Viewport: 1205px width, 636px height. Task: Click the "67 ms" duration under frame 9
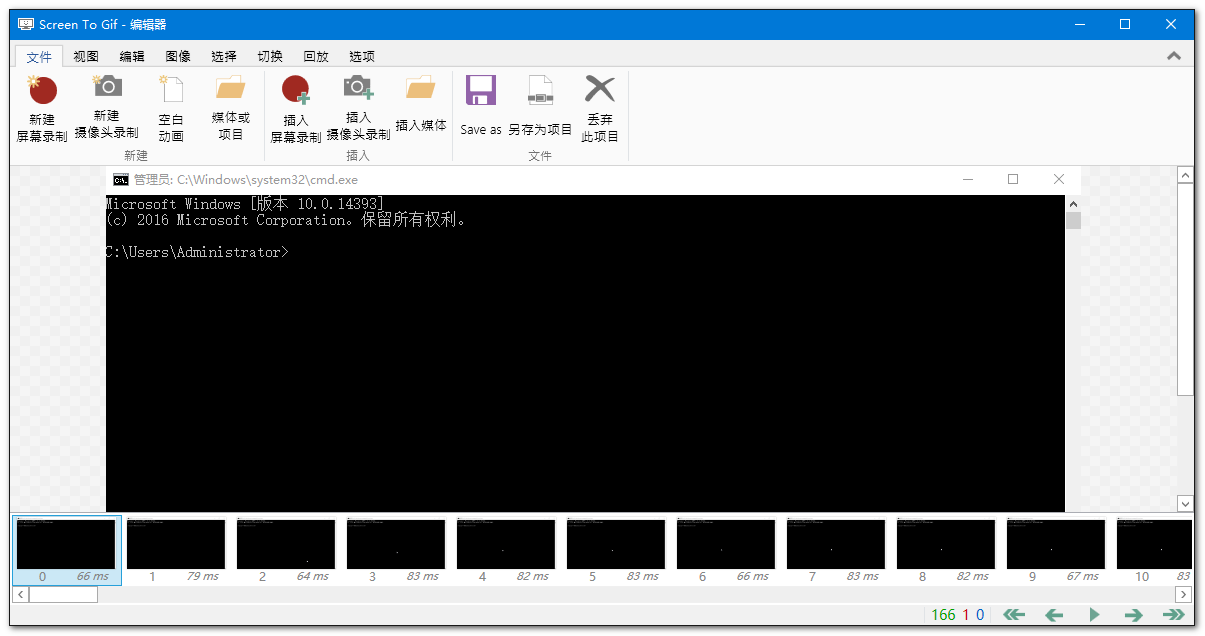pos(1083,576)
